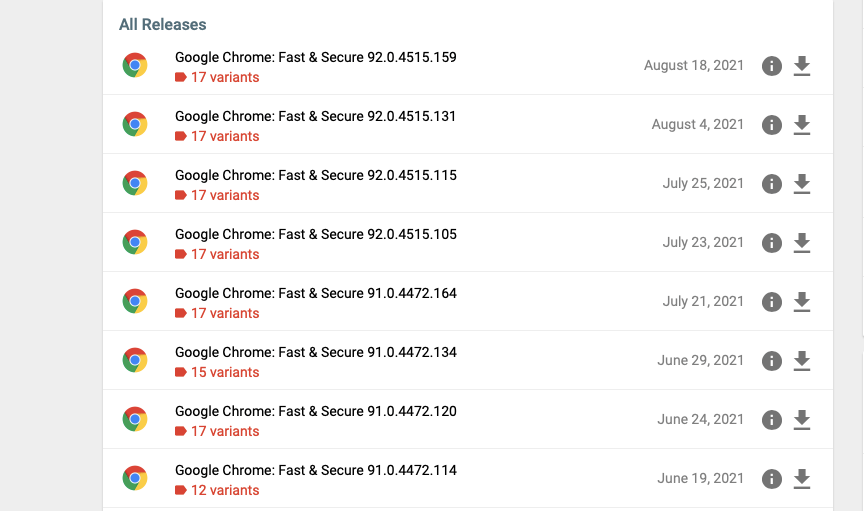Open info for Chrome 91.0.4472.120
This screenshot has height=511, width=864.
tap(771, 420)
